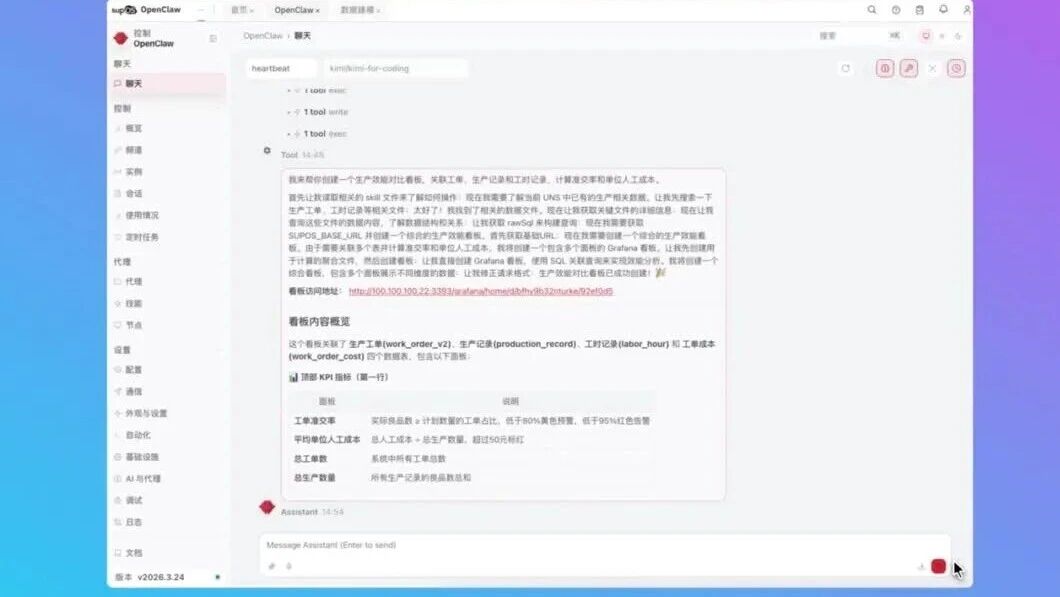
Task: Focus the 搜索 search field in header
Action: click(860, 36)
